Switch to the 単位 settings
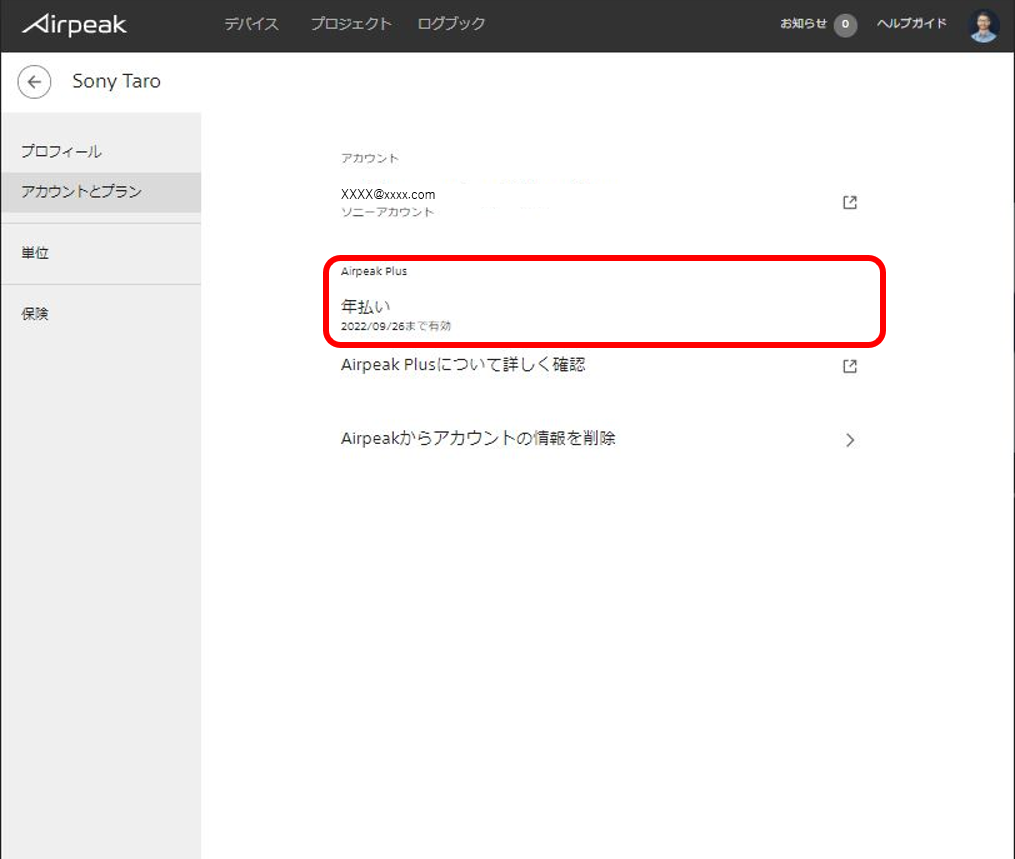1015x859 pixels. tap(35, 254)
